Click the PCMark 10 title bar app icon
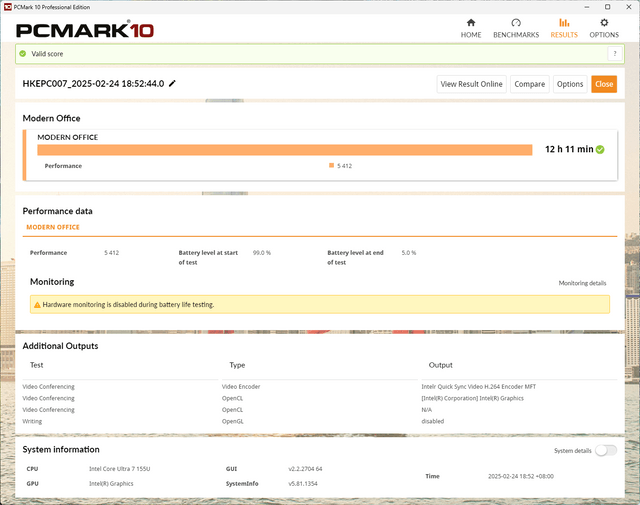 (7, 7)
